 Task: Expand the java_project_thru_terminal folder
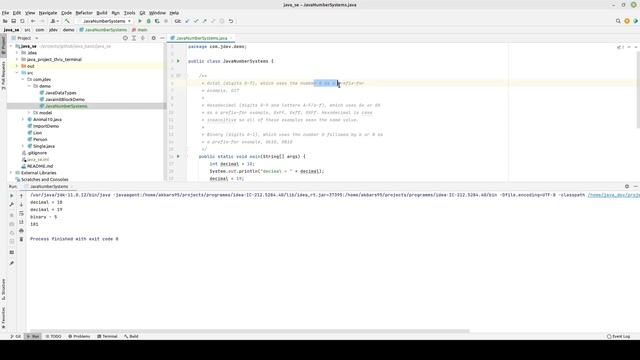[17, 59]
